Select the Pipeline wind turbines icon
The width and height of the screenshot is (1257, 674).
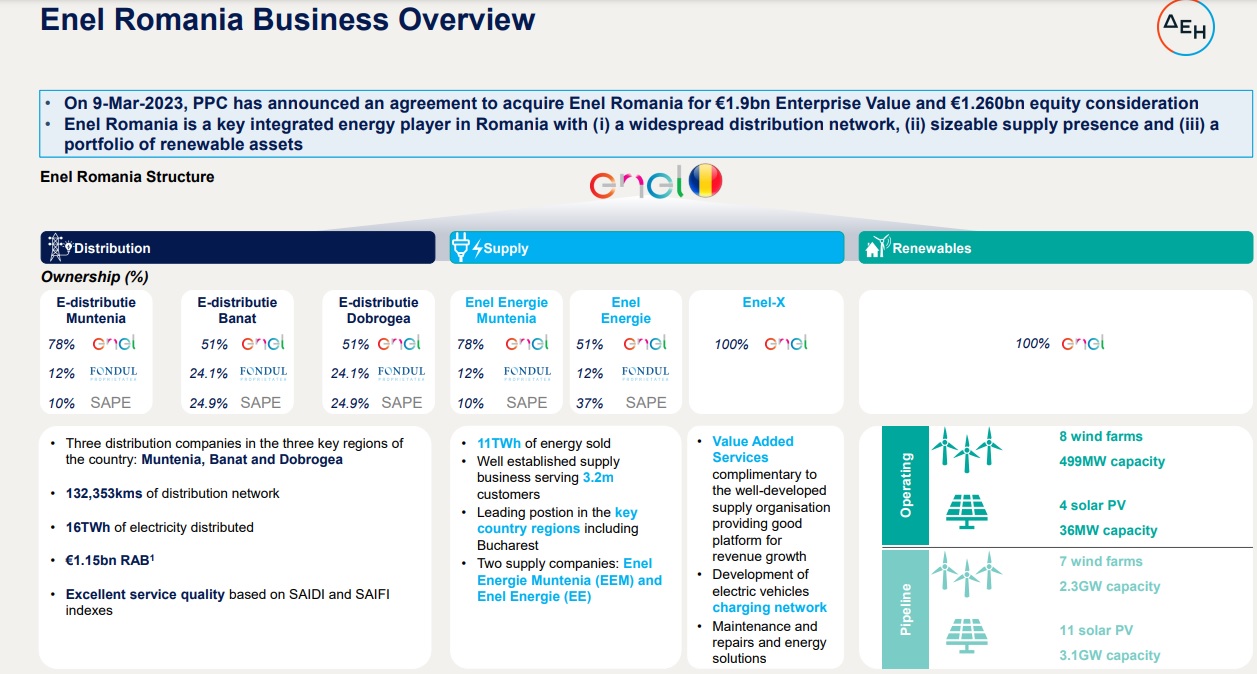coord(966,574)
